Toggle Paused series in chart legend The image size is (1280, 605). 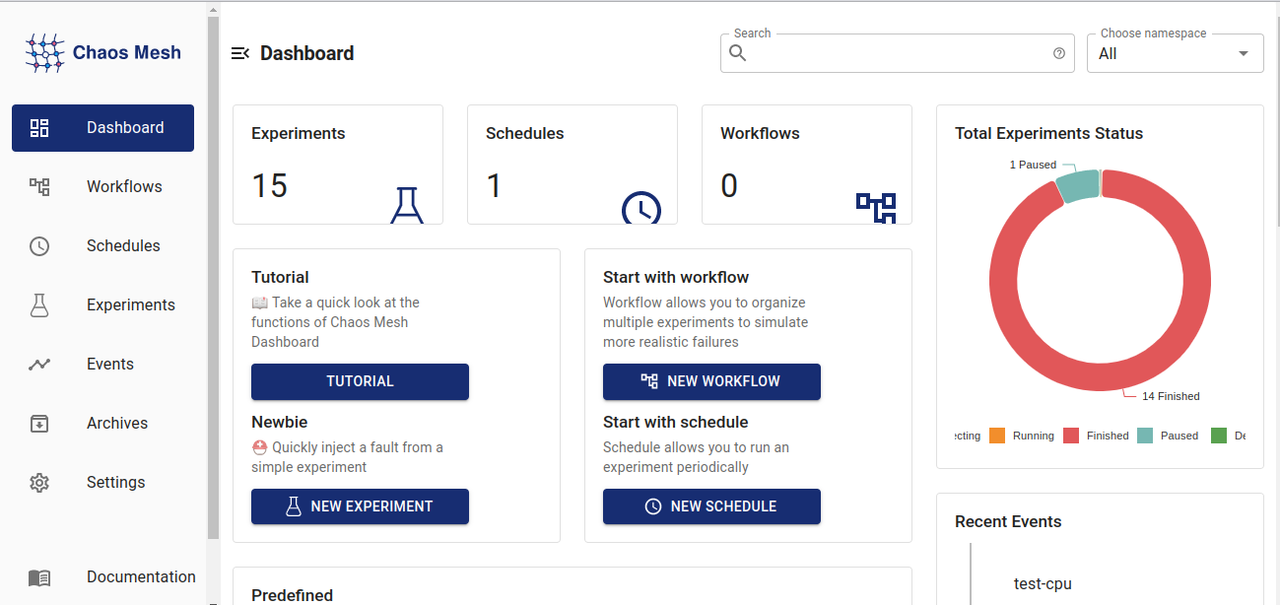point(1168,436)
